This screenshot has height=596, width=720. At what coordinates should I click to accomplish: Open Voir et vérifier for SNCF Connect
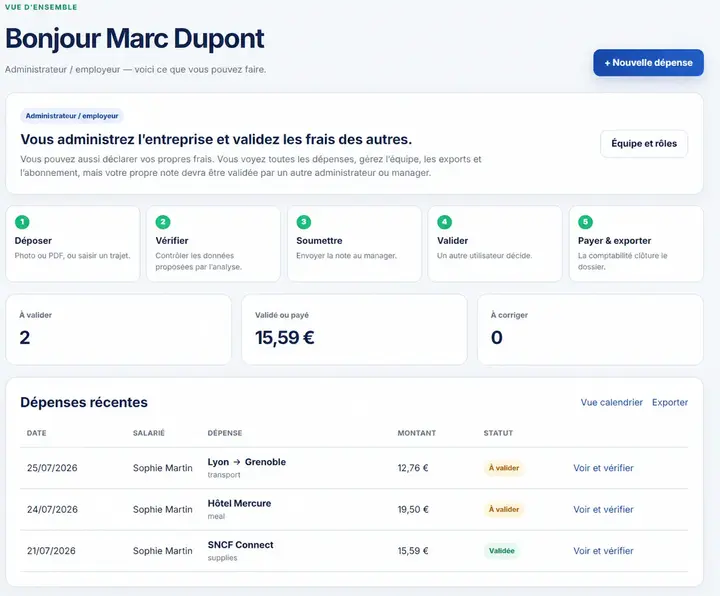tap(603, 551)
